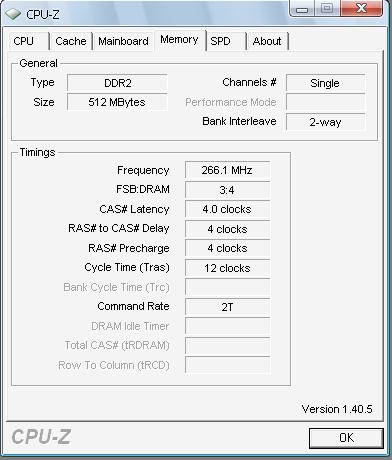The image size is (392, 460).
Task: Select the 12 clocks Cycle Time field
Action: coord(227,268)
